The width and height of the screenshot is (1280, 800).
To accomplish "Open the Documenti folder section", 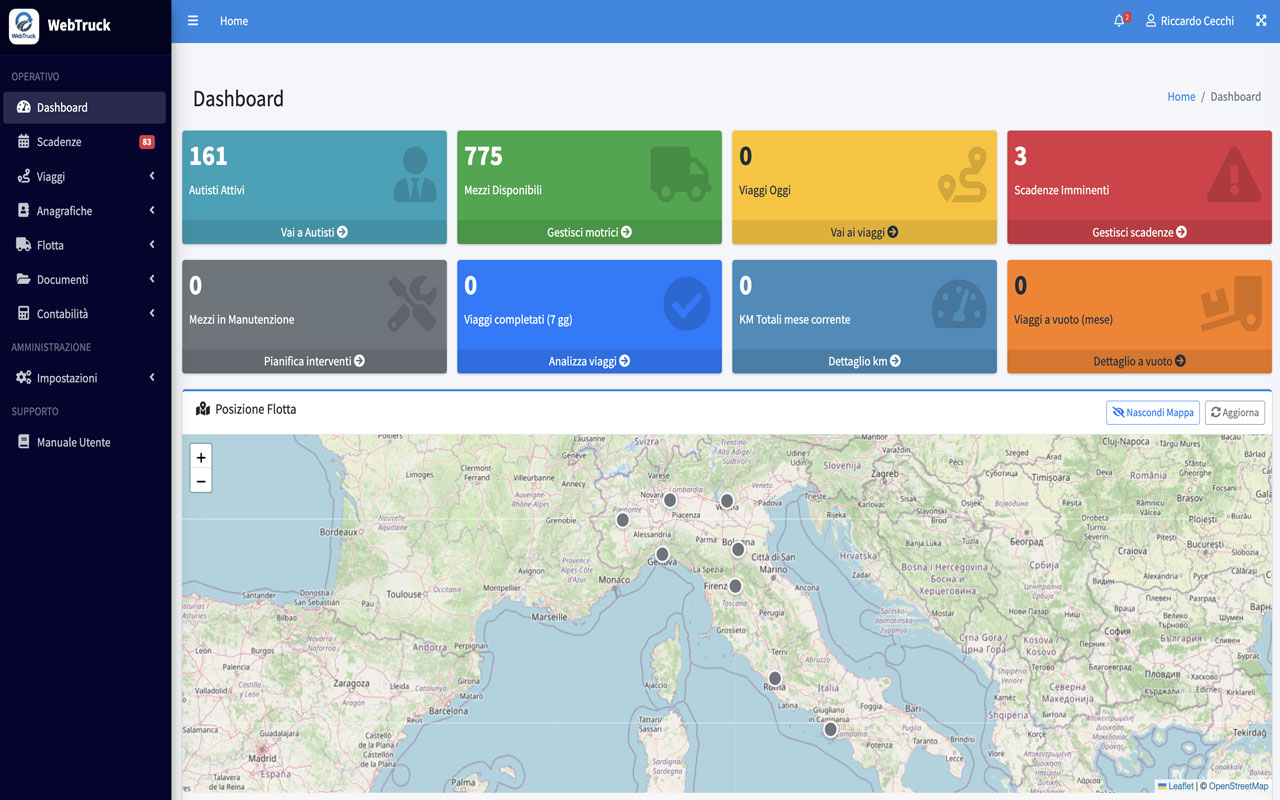I will pyautogui.click(x=62, y=278).
